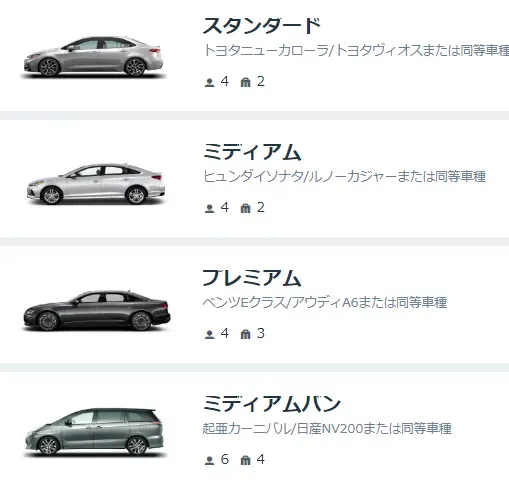The width and height of the screenshot is (509, 487).
Task: Click the passenger icon in ミディアムバン row
Action: [x=209, y=460]
